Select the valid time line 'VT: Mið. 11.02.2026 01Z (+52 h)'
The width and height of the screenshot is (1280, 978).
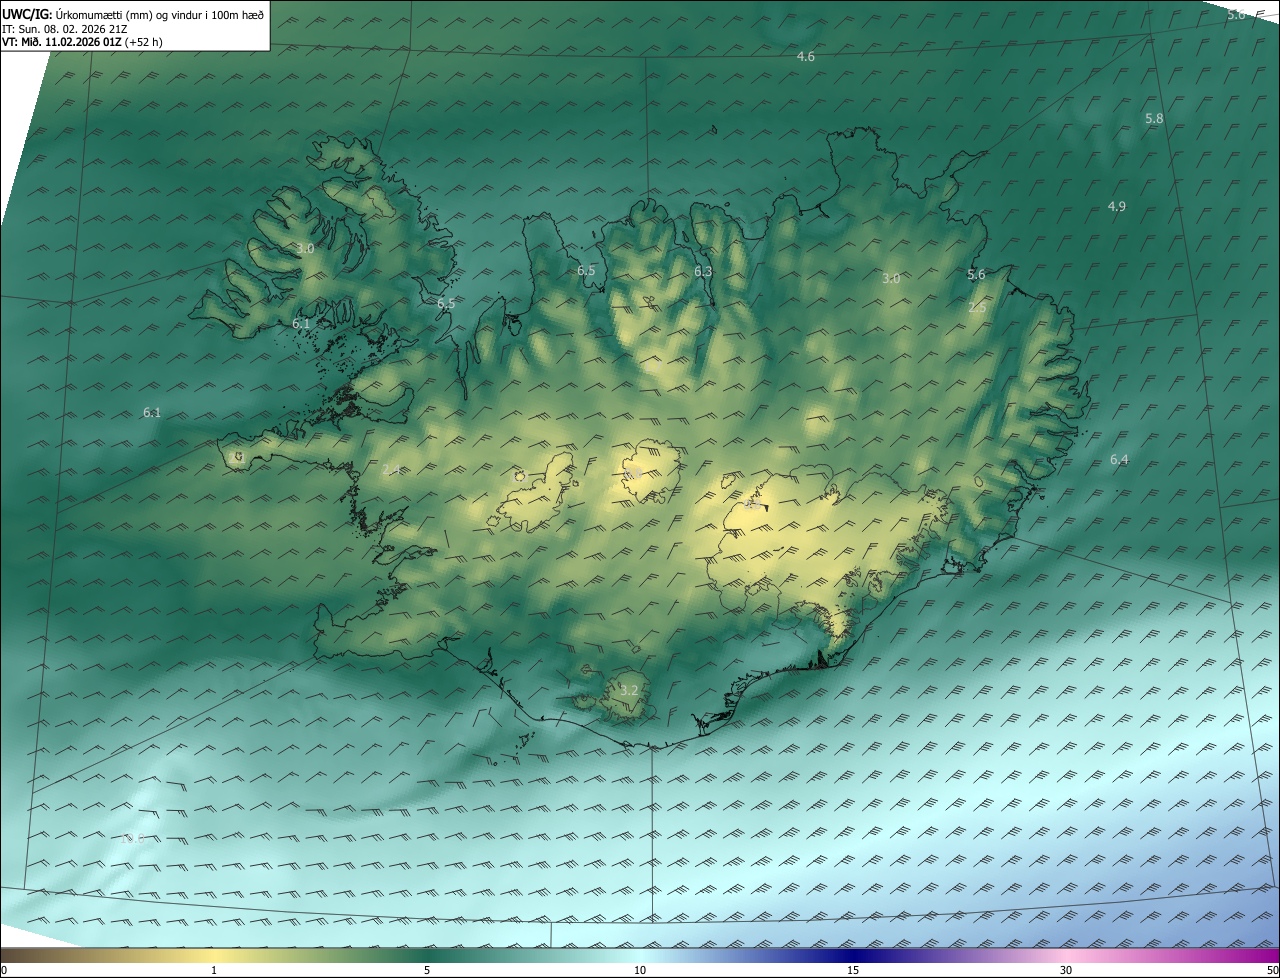click(82, 42)
